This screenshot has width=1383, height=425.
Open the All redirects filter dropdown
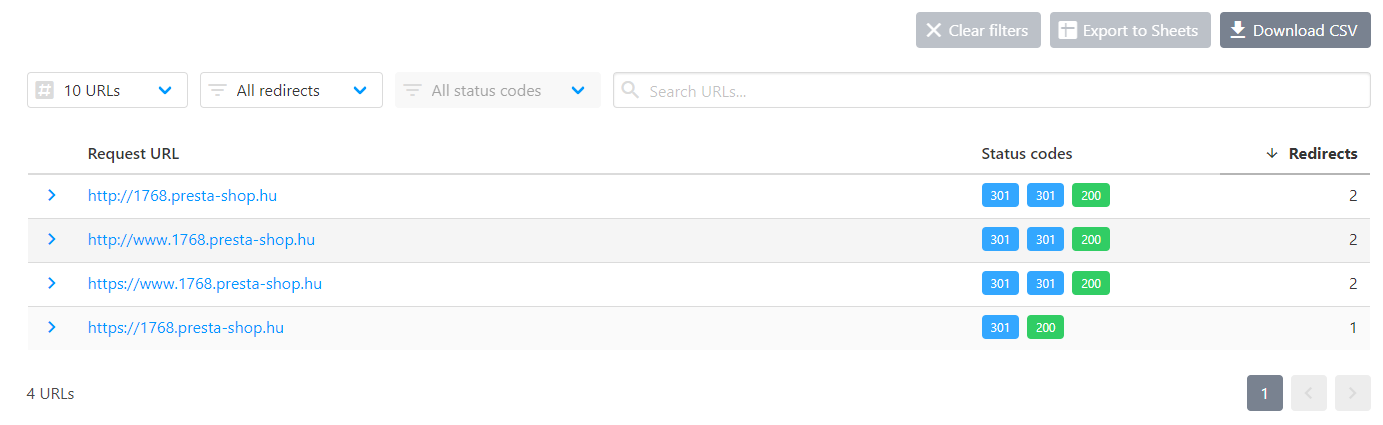(291, 90)
